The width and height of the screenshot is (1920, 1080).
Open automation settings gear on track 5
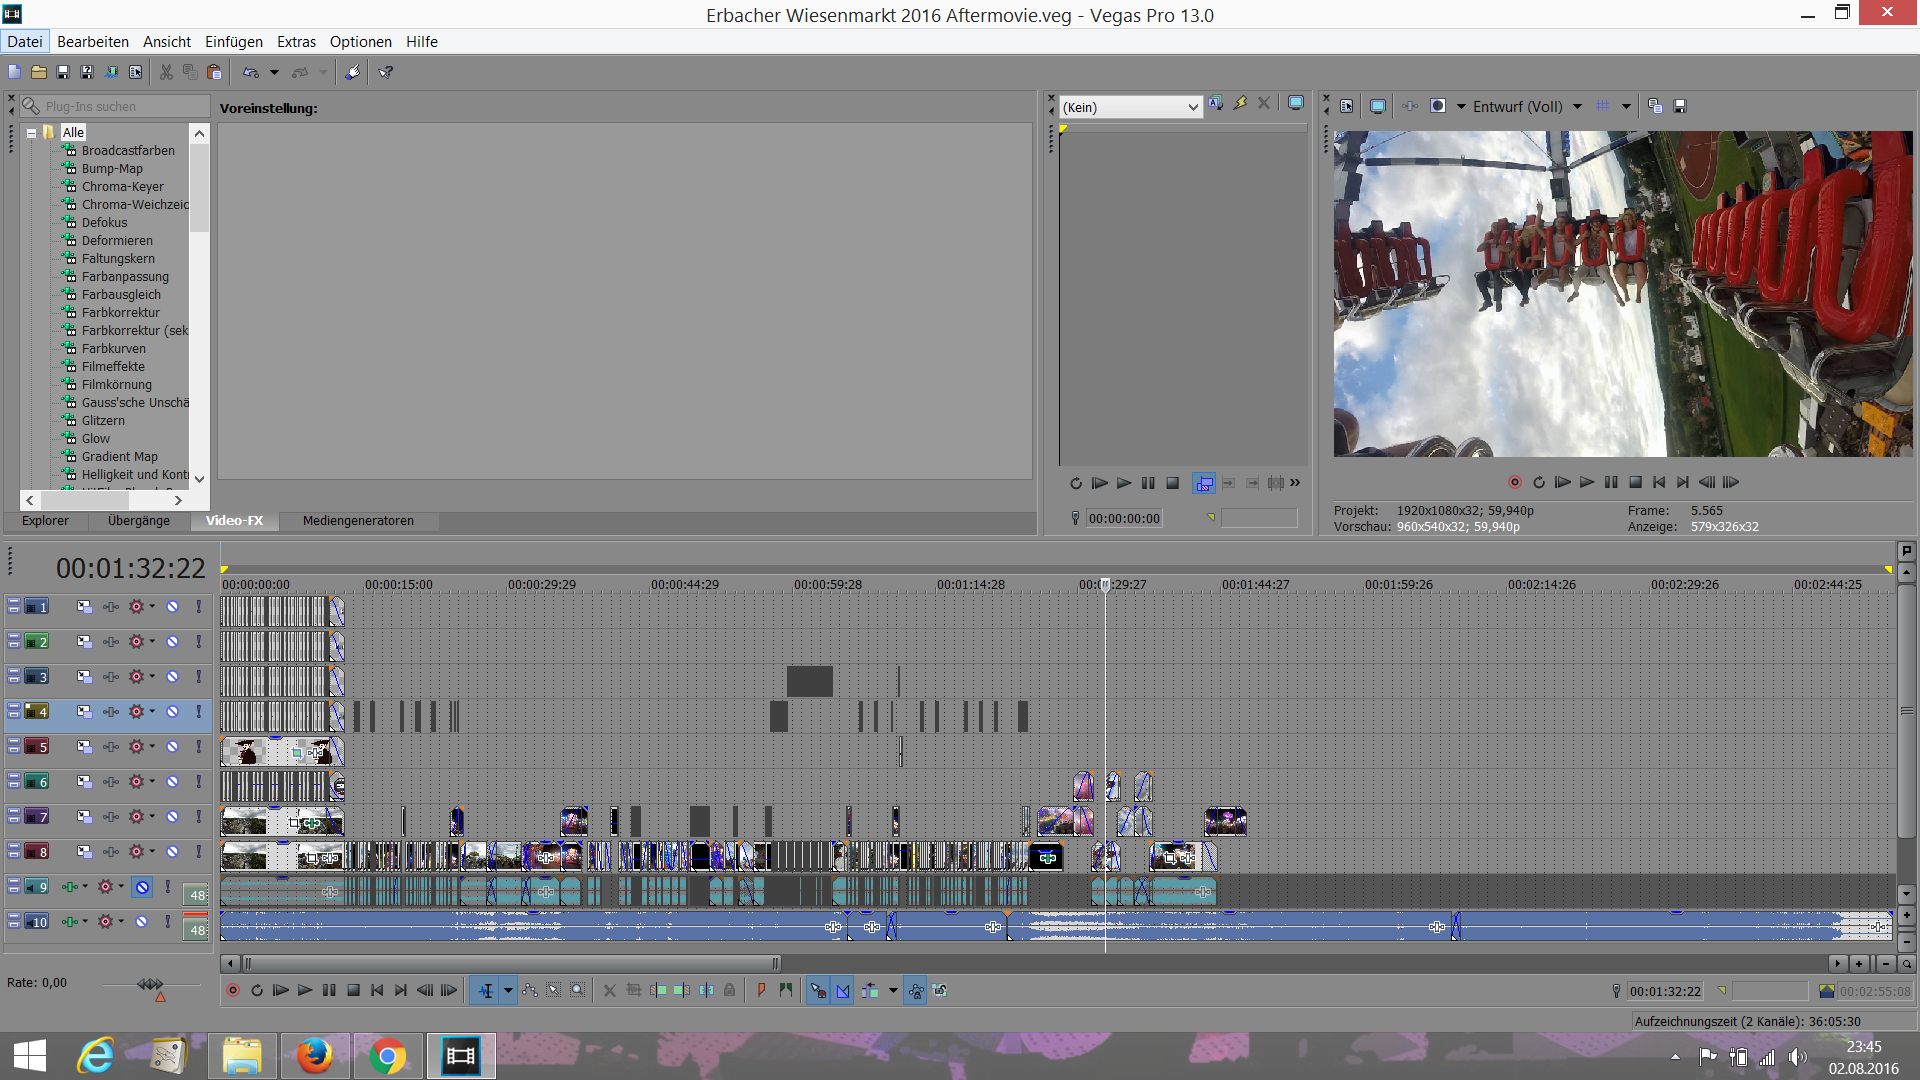point(137,747)
